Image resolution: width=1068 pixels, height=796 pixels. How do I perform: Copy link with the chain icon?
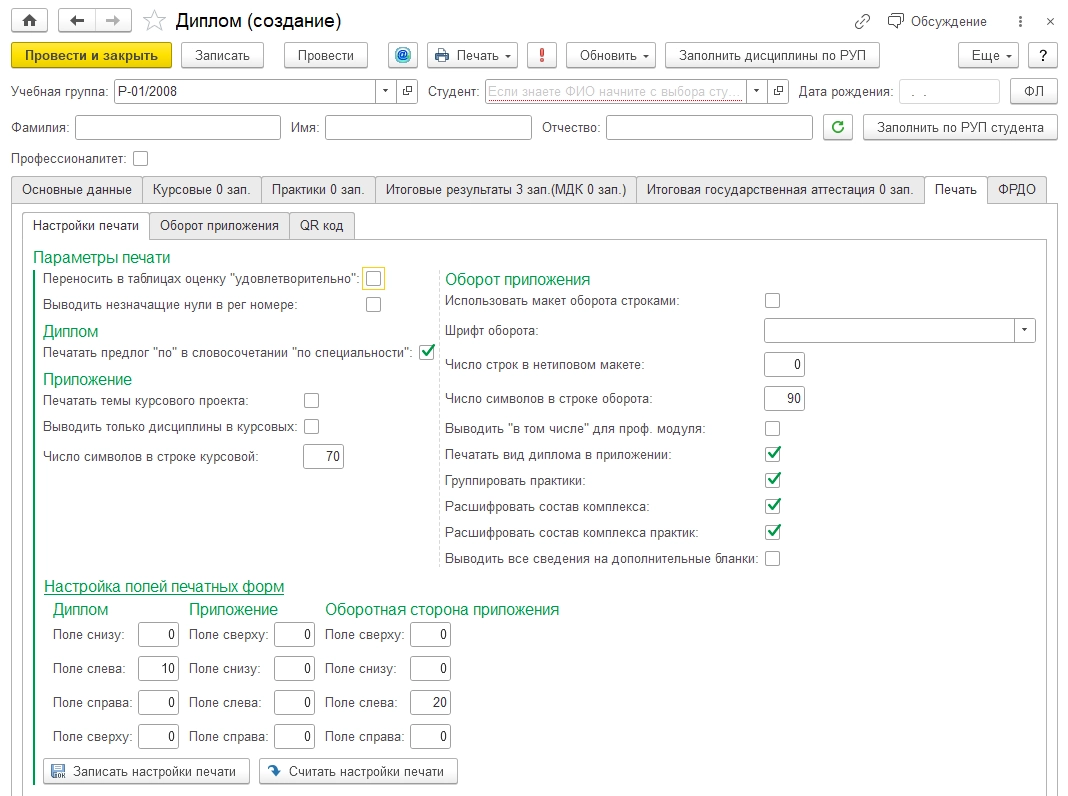coord(862,22)
